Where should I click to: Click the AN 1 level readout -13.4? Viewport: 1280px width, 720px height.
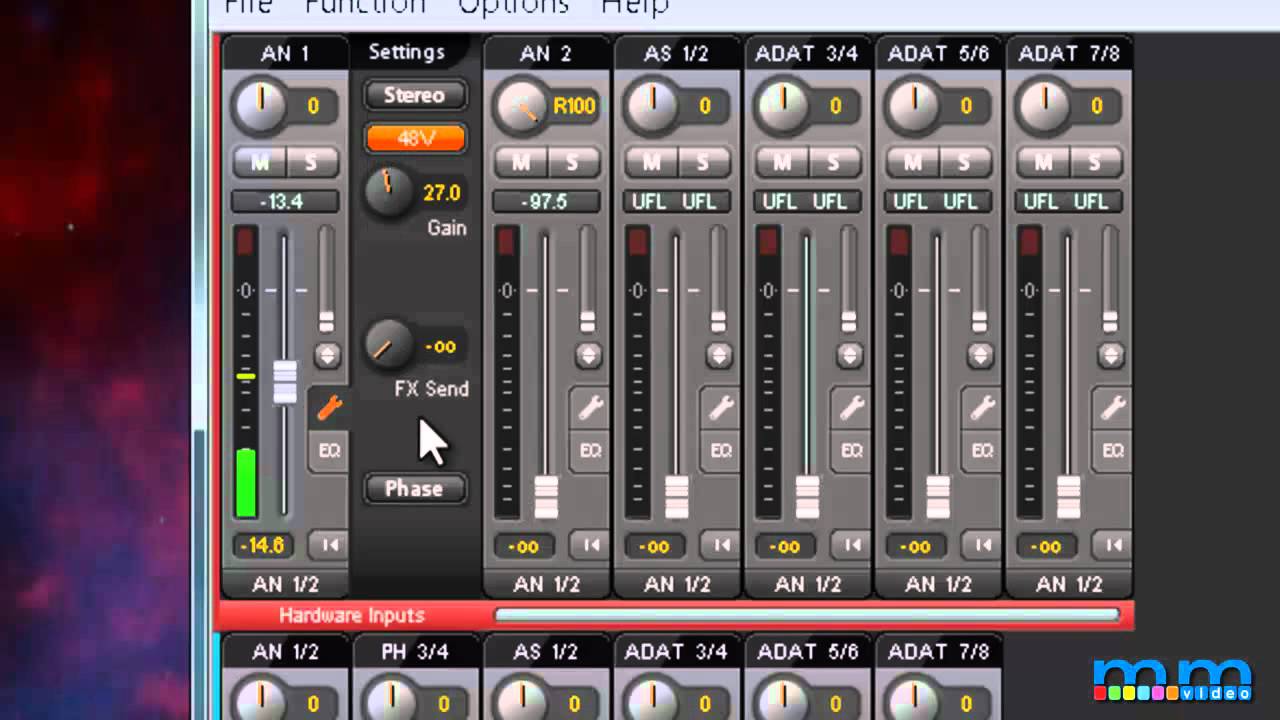click(x=284, y=201)
